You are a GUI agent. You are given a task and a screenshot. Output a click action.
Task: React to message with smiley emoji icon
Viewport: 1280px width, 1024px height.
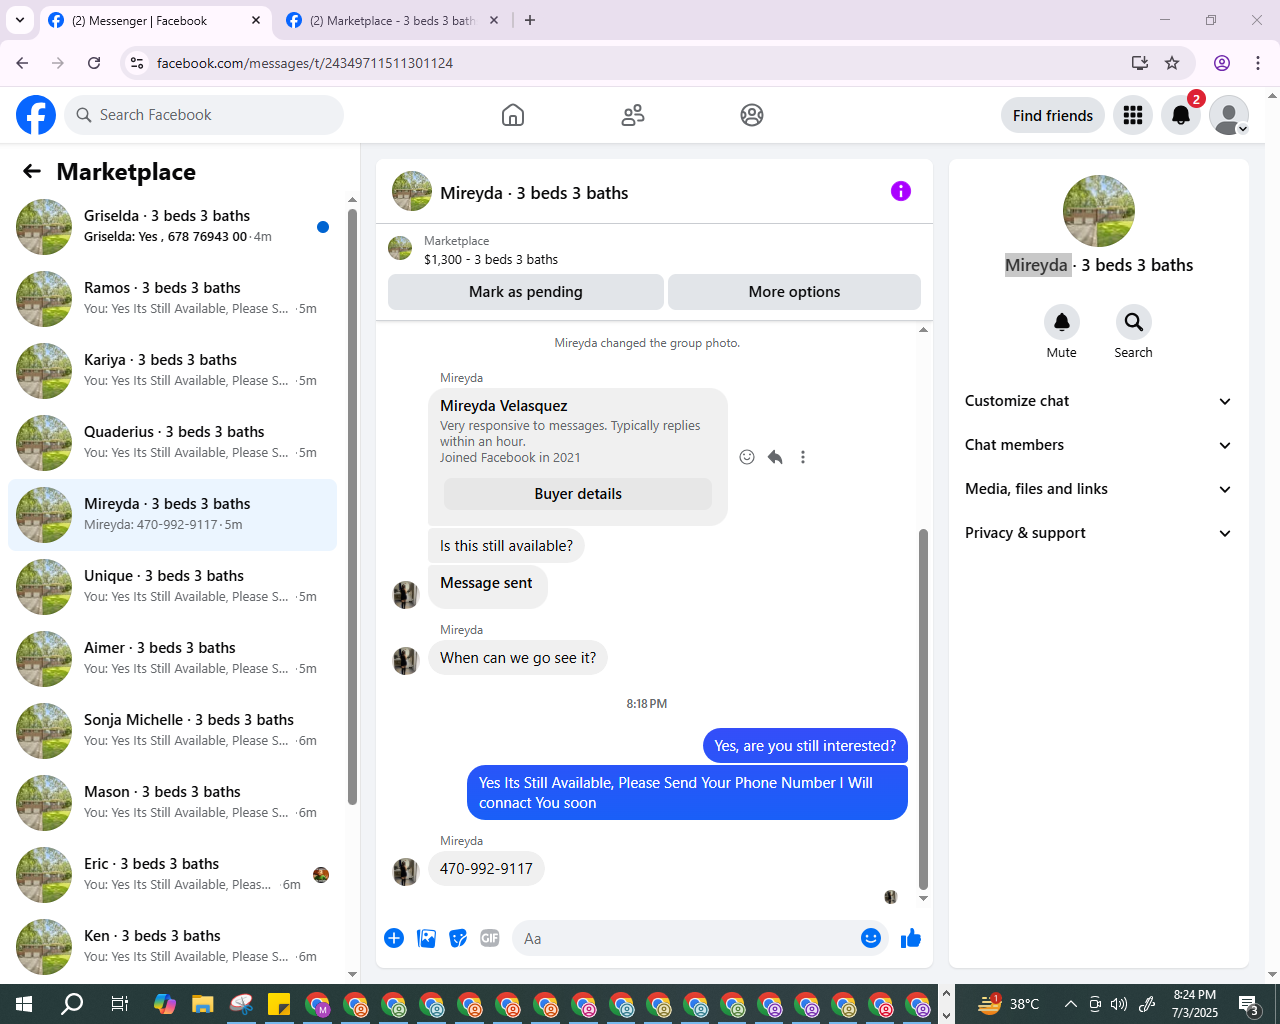click(x=747, y=457)
